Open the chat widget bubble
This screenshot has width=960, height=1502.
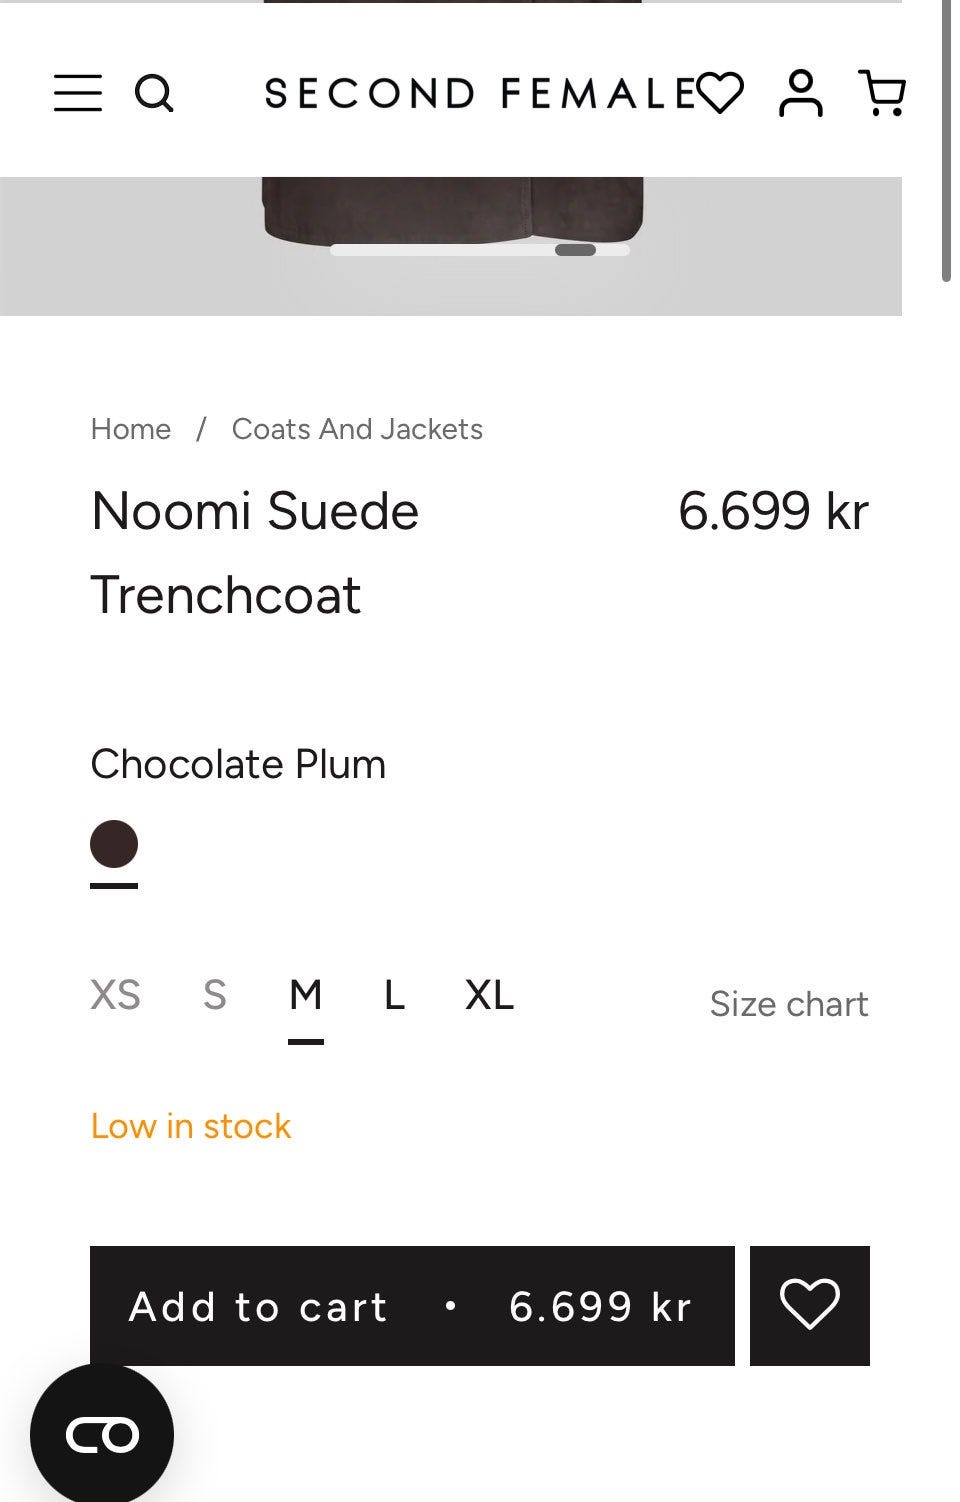click(101, 1435)
